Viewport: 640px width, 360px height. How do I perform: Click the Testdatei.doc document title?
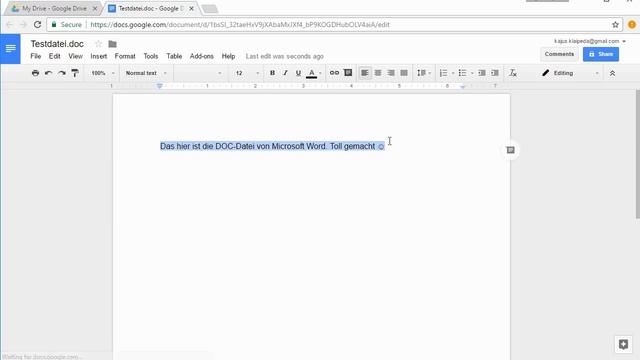tap(57, 44)
